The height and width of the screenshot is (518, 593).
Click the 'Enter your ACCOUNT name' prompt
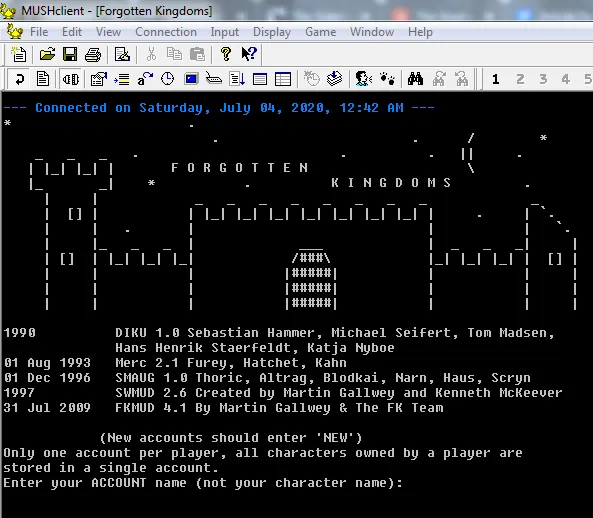(x=203, y=483)
